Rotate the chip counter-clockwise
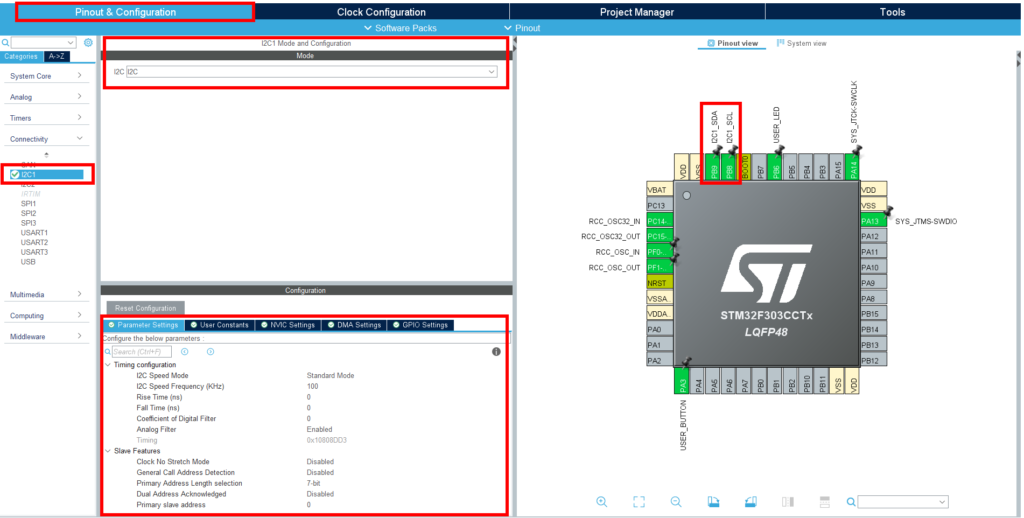 point(750,502)
